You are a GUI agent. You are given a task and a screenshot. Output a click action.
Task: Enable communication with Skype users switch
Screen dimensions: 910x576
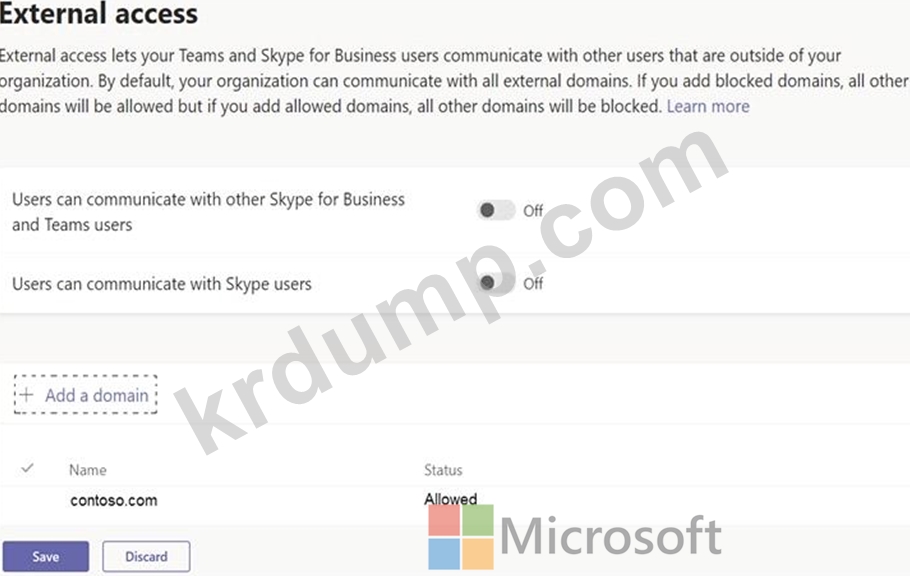pyautogui.click(x=496, y=283)
